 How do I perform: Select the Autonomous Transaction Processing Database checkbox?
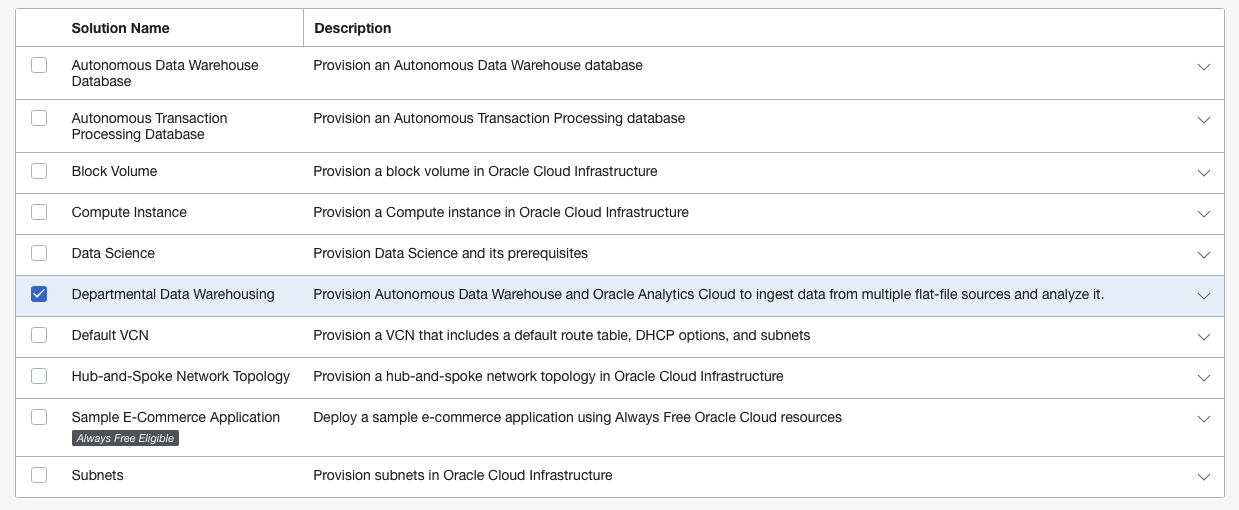coord(39,118)
